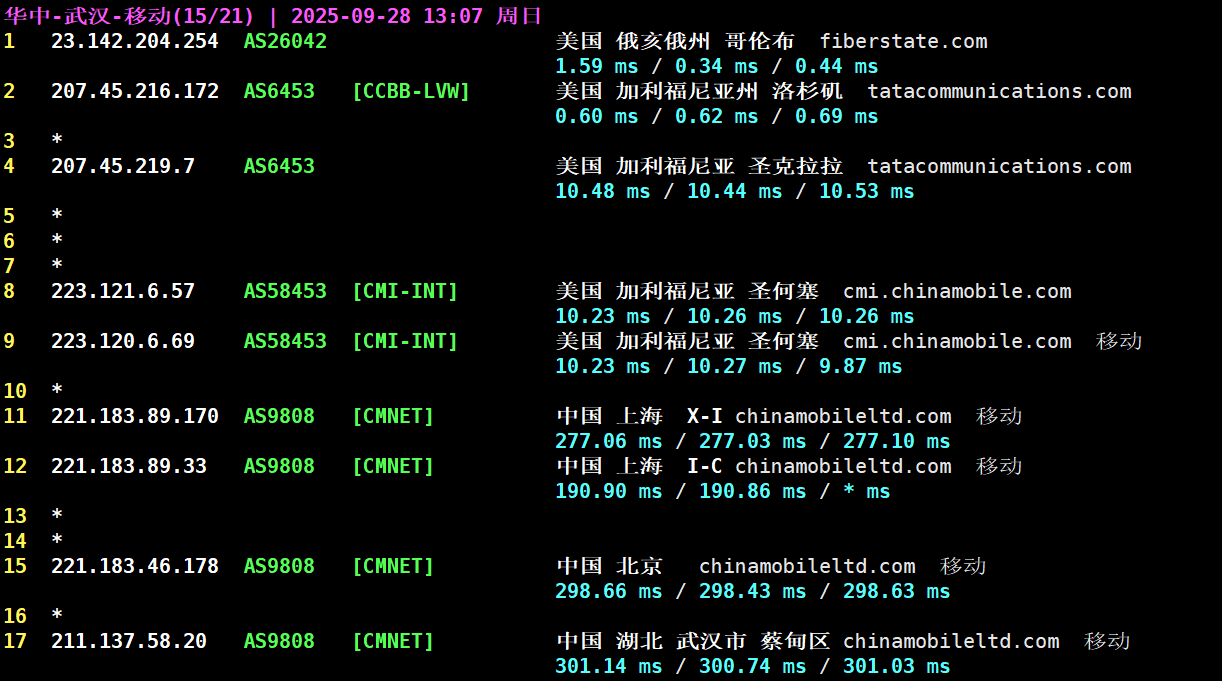Click tatacommunications.com on the 圣克拉拉 row

coord(999,166)
